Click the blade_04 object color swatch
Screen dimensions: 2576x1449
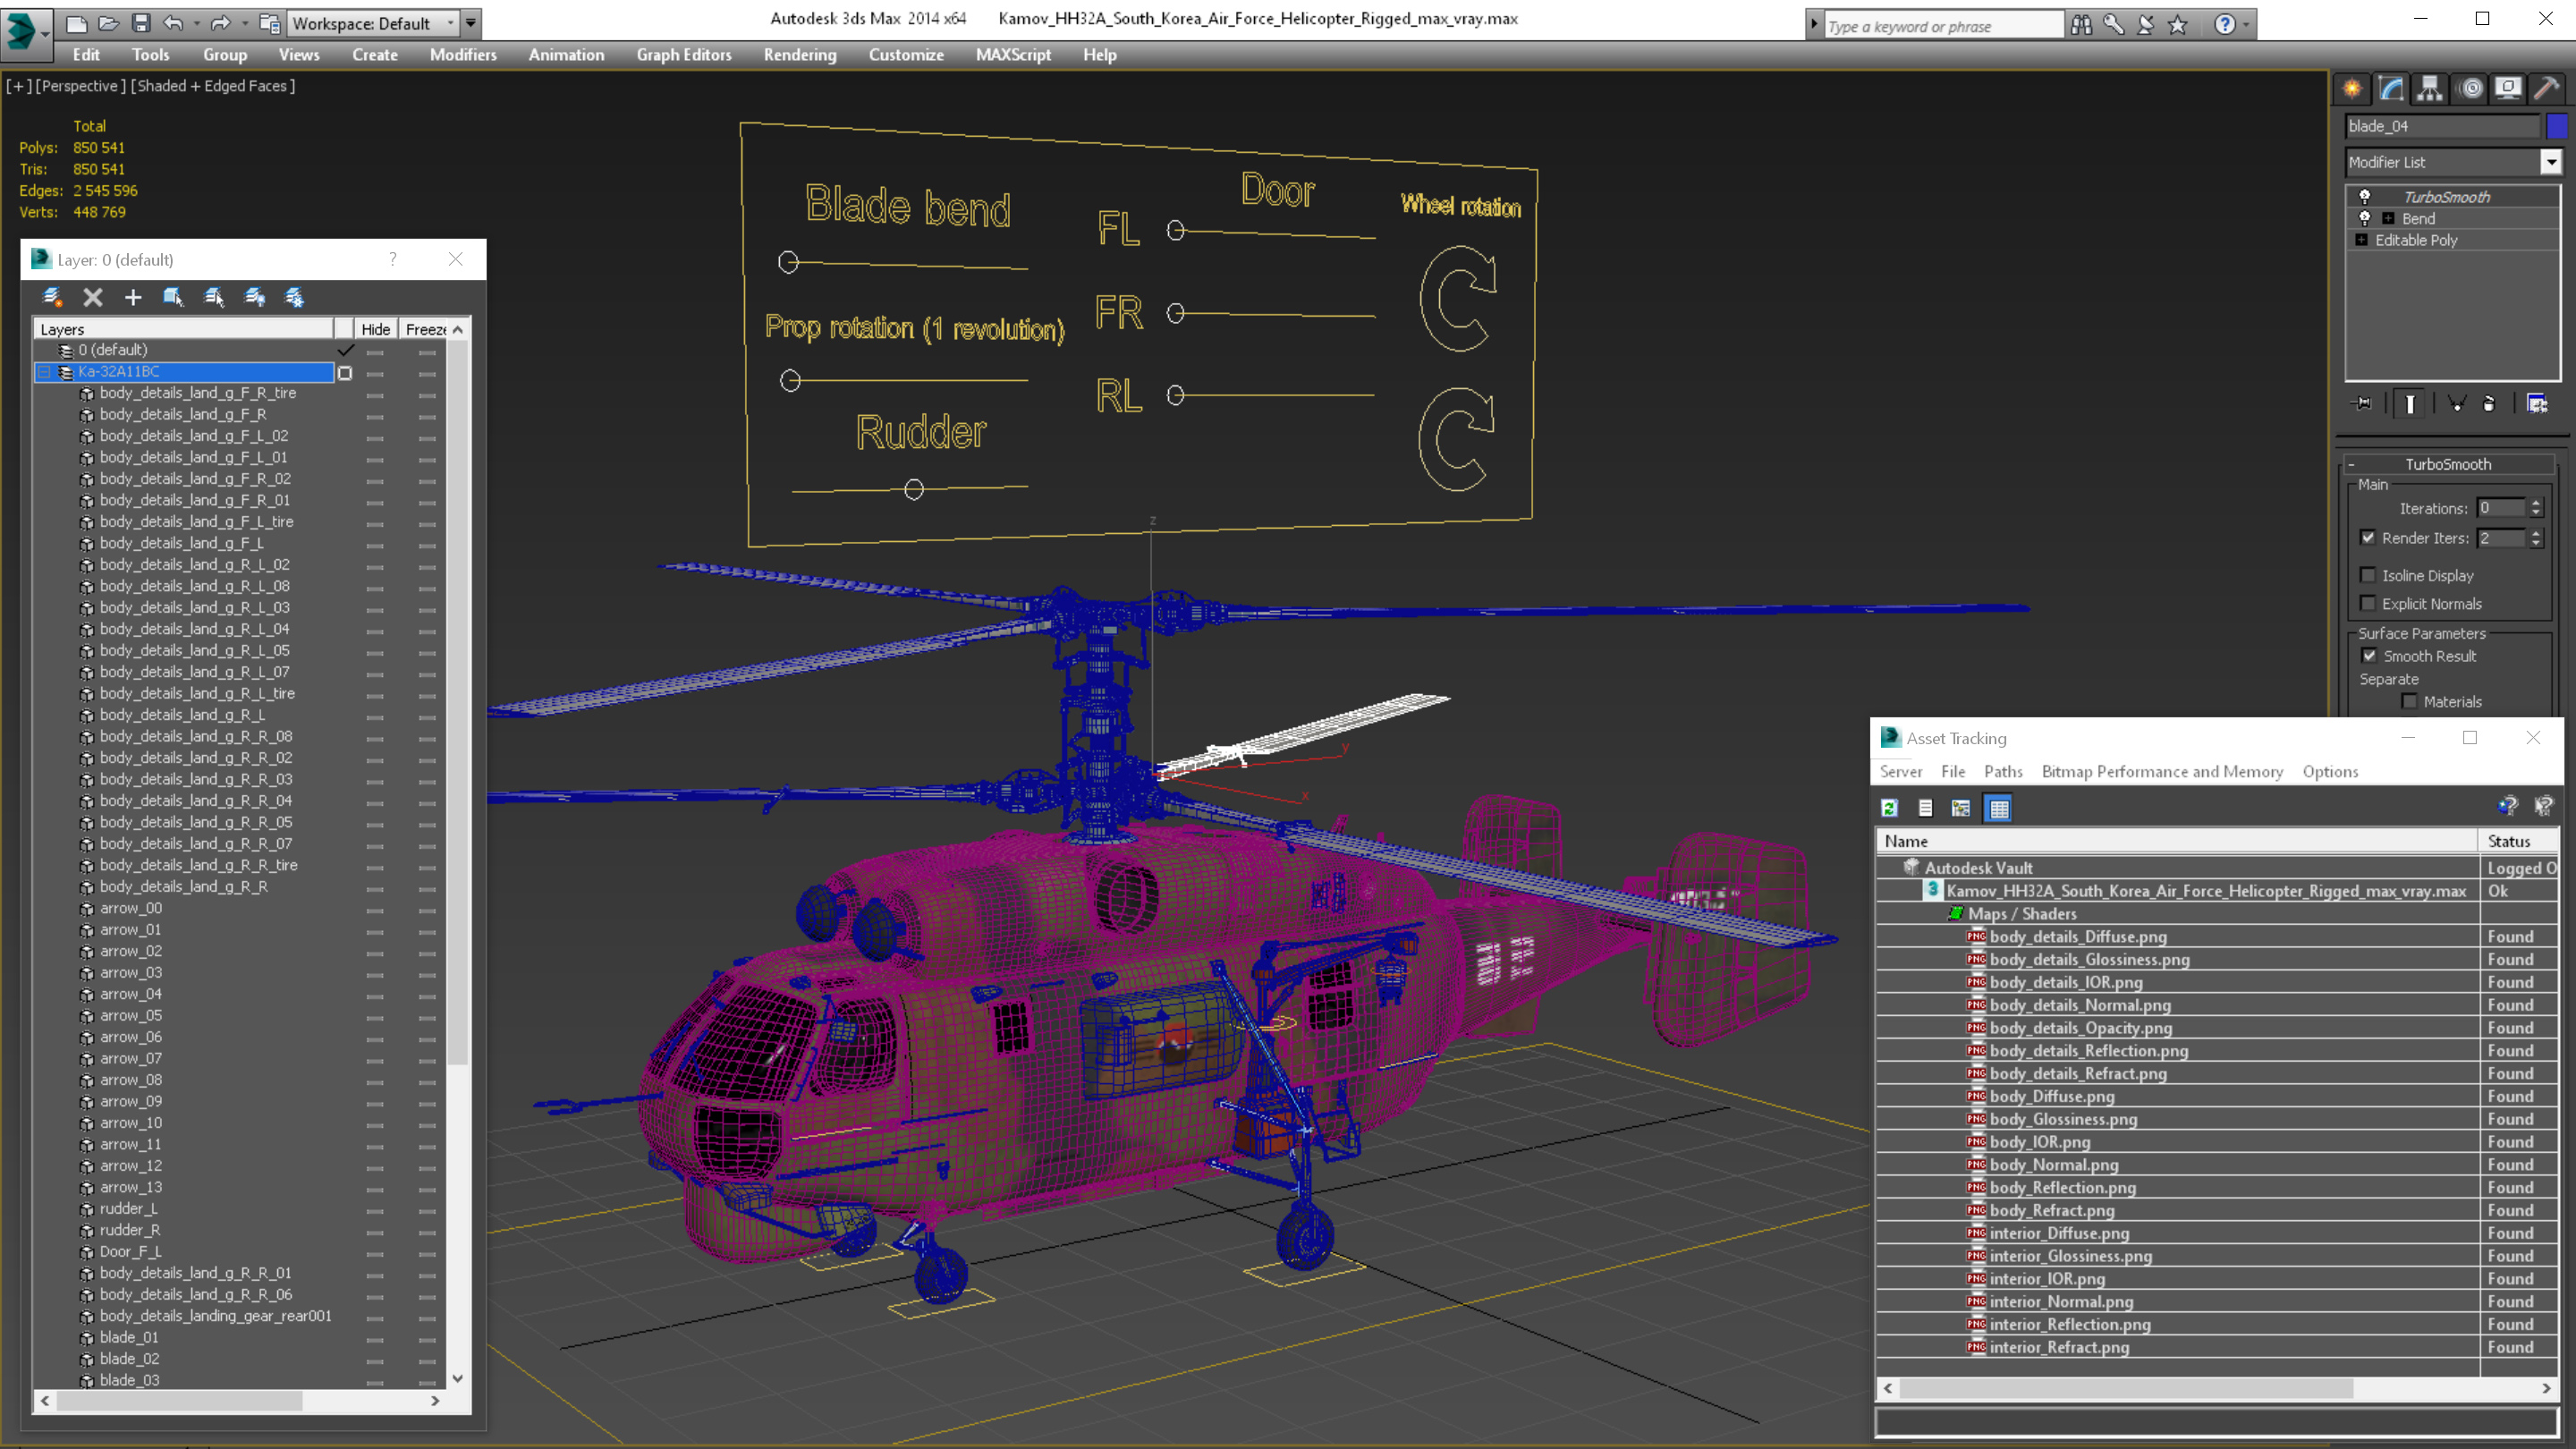click(x=2557, y=126)
